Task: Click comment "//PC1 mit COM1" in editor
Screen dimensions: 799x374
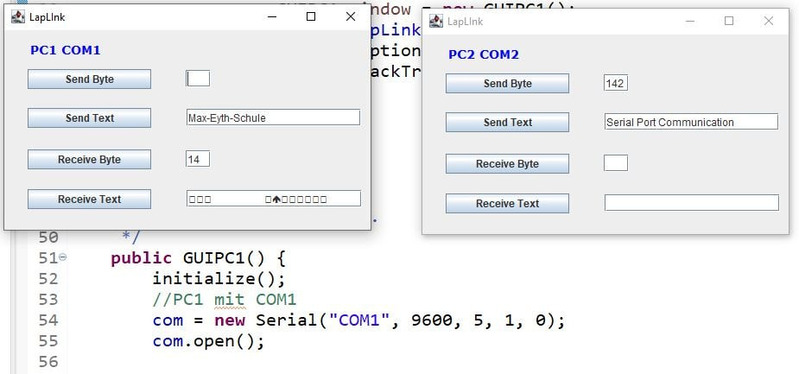Action: click(x=224, y=300)
